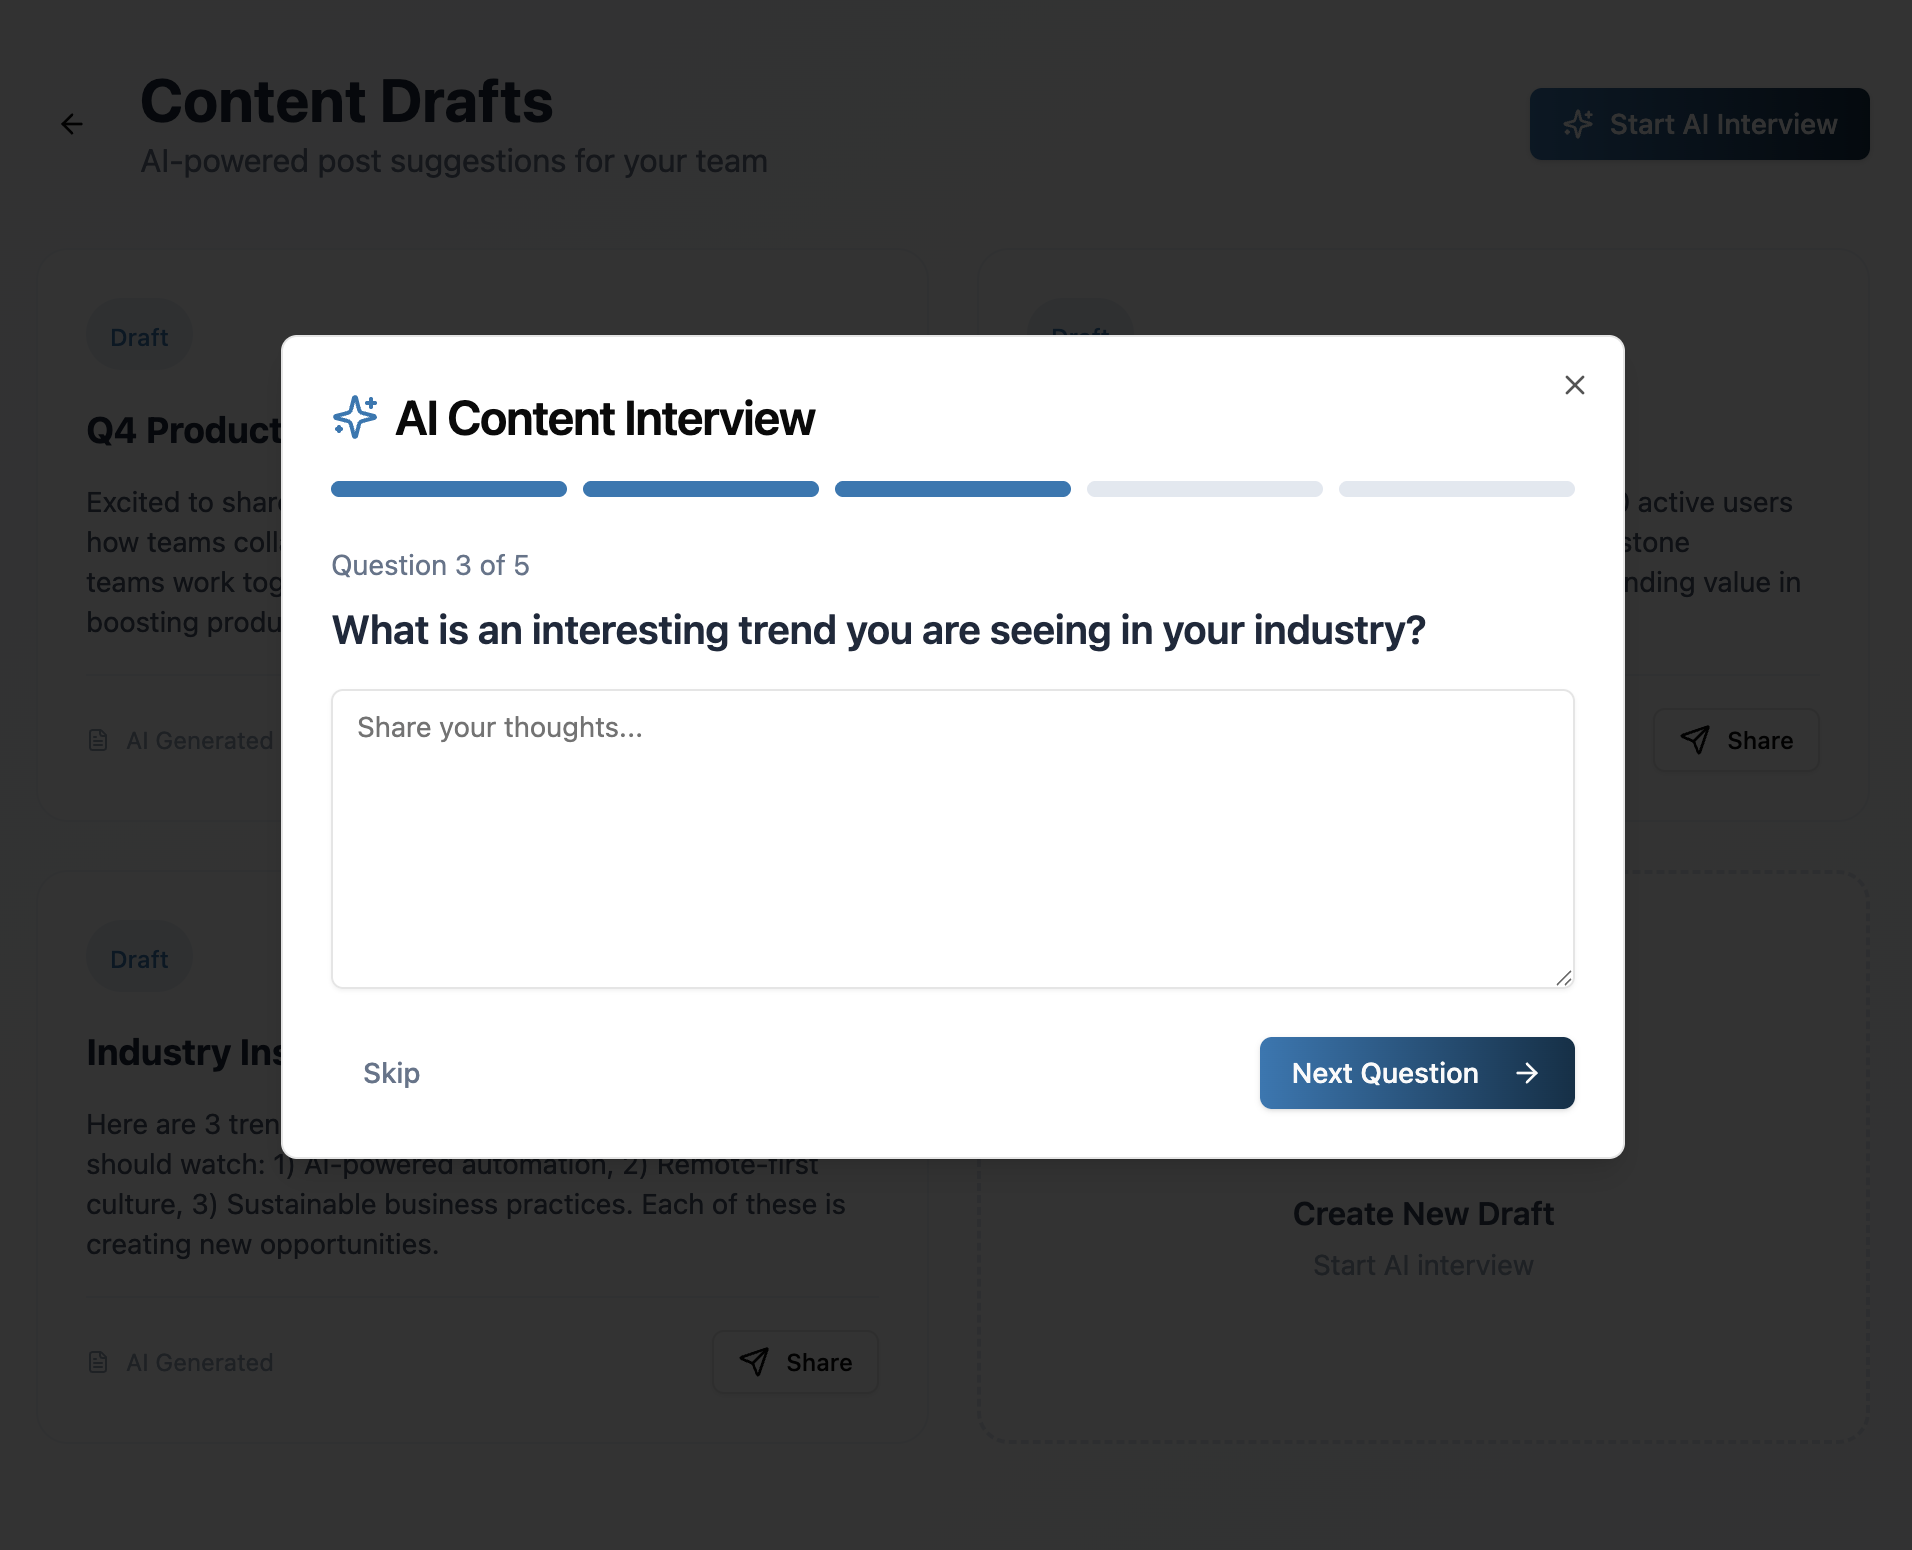Viewport: 1912px width, 1550px height.
Task: Click AI Generated label on Industry card
Action: pyautogui.click(x=199, y=1362)
